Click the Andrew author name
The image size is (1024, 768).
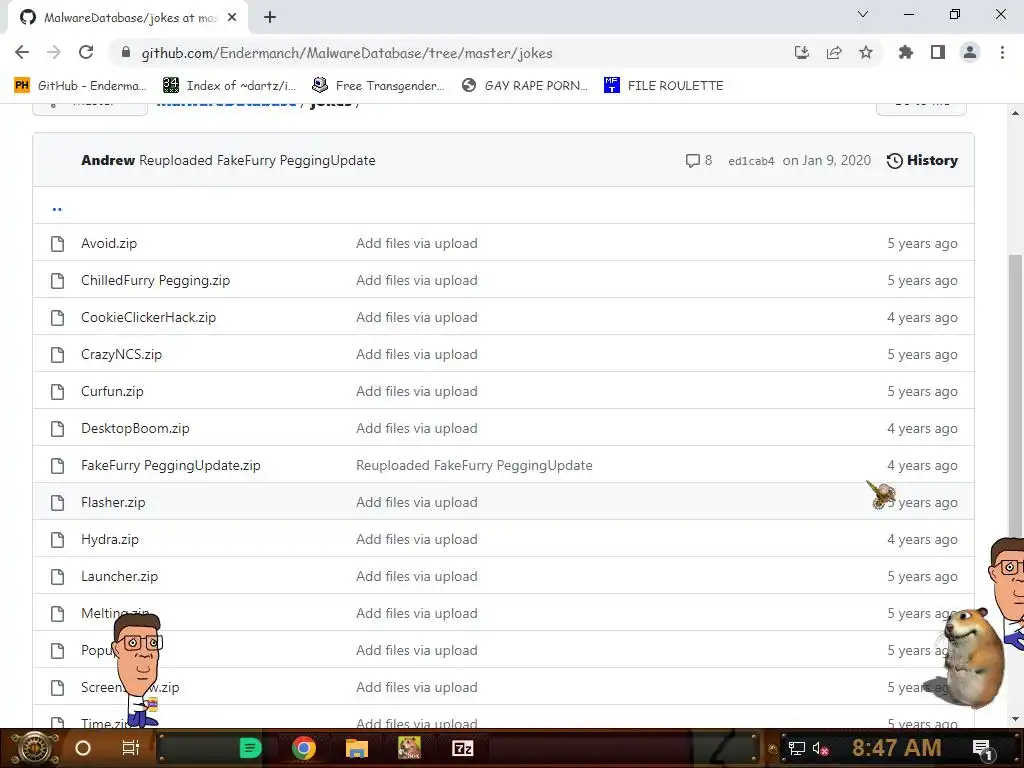(x=108, y=161)
